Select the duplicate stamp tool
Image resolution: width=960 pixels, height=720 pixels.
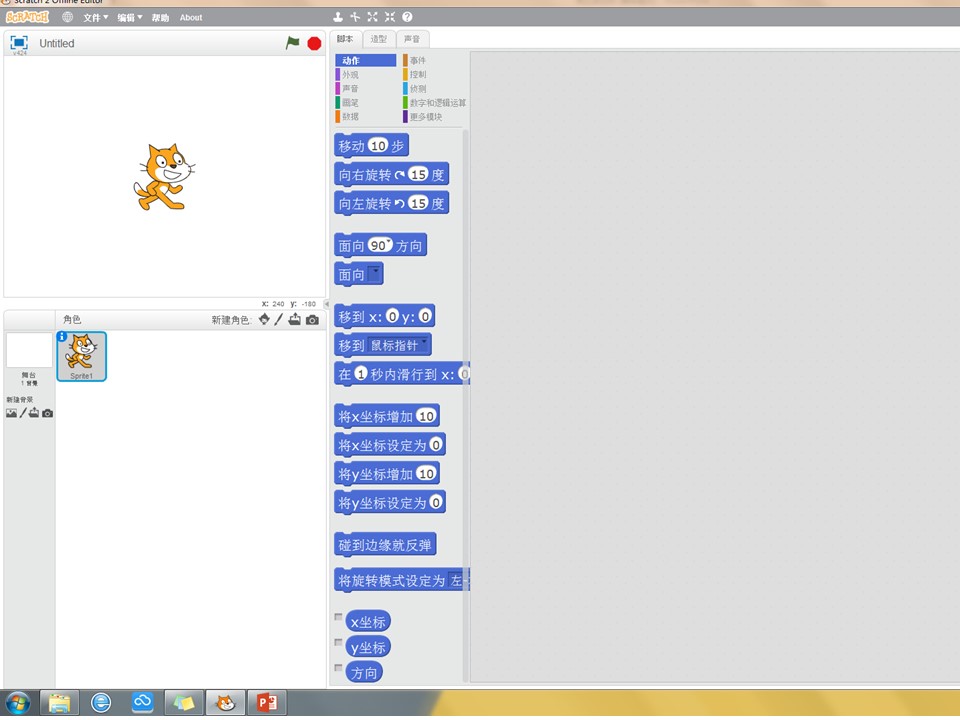coord(338,17)
